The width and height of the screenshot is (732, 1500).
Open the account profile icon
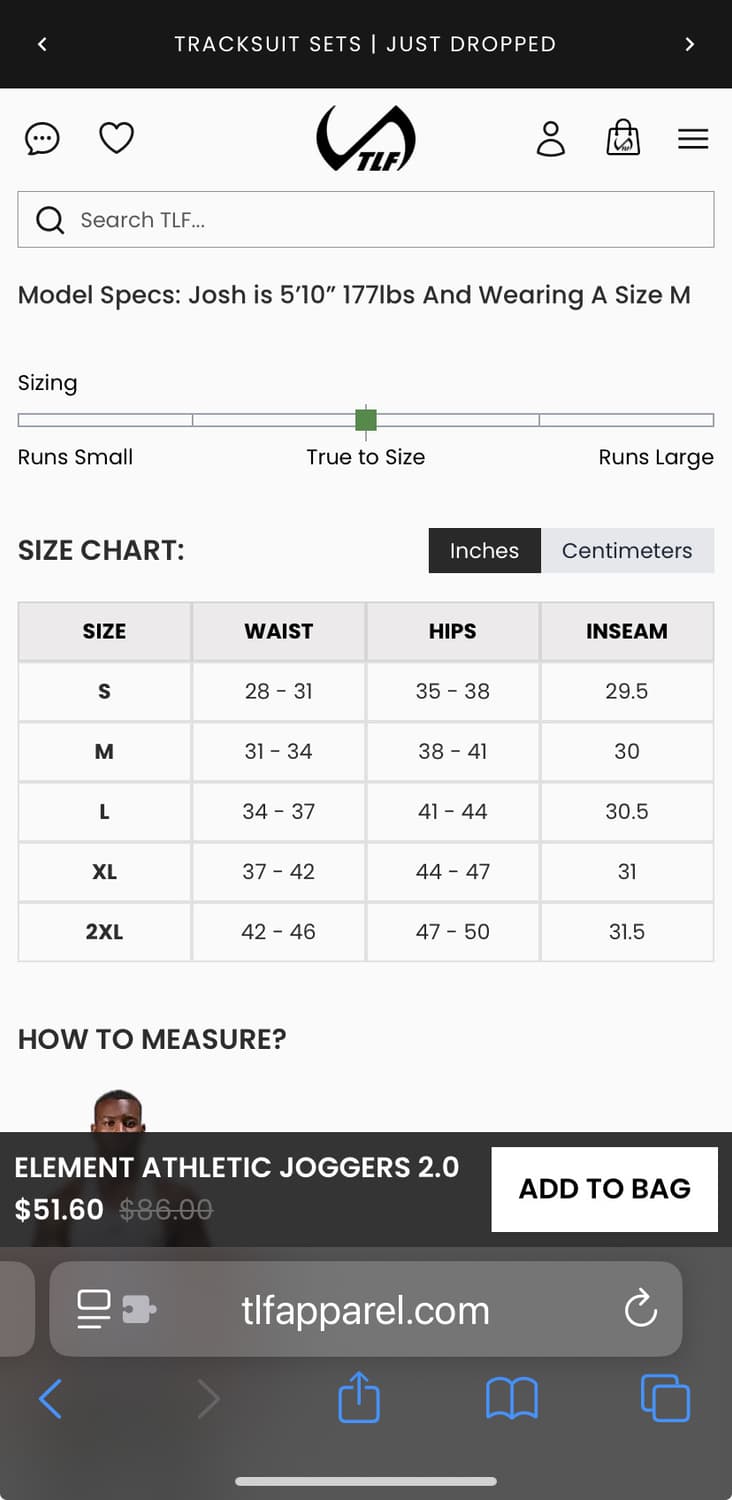[x=551, y=138]
